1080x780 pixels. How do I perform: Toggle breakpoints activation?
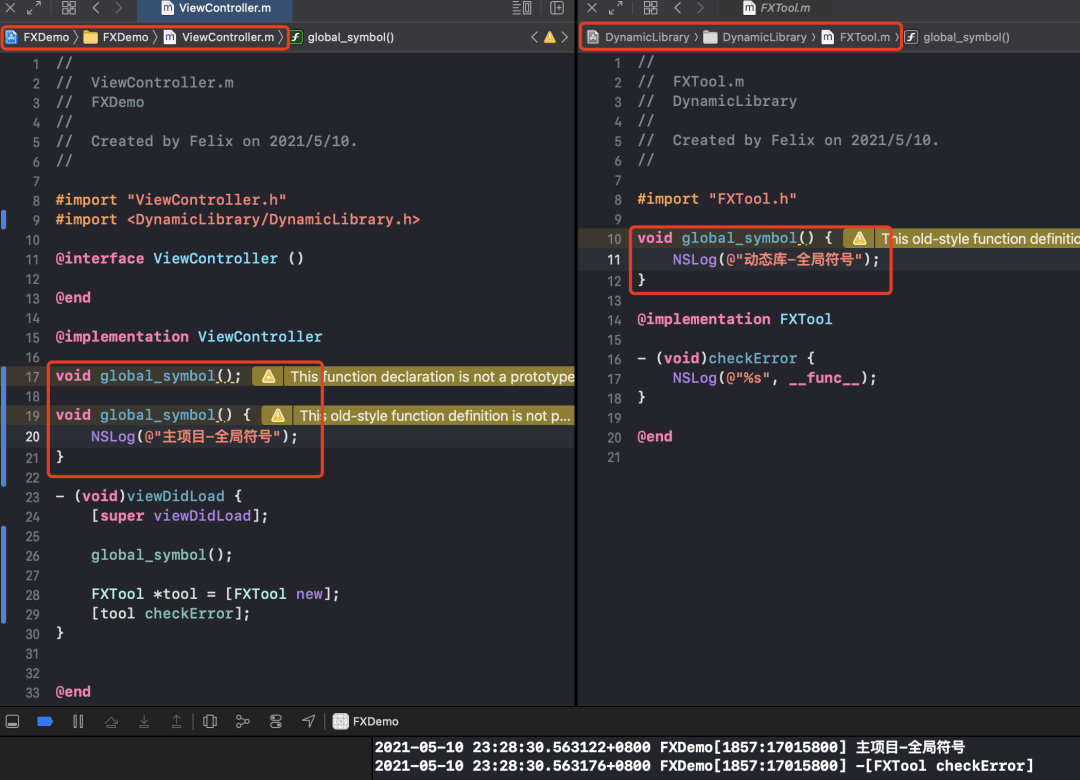click(x=45, y=721)
